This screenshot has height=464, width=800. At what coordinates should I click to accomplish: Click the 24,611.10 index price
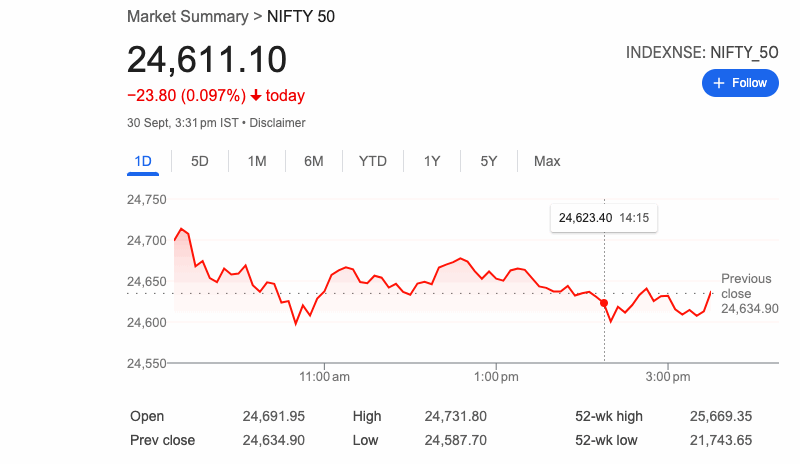tap(207, 59)
